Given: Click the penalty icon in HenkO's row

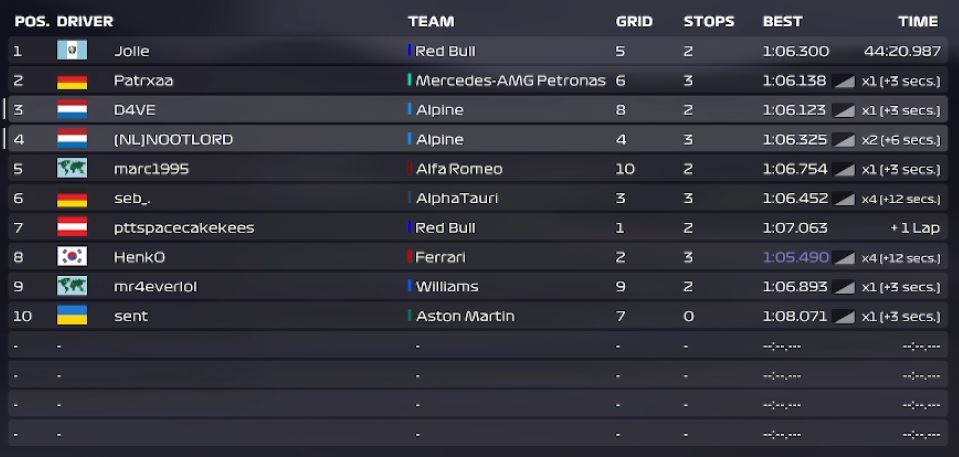Looking at the screenshot, I should pos(843,258).
